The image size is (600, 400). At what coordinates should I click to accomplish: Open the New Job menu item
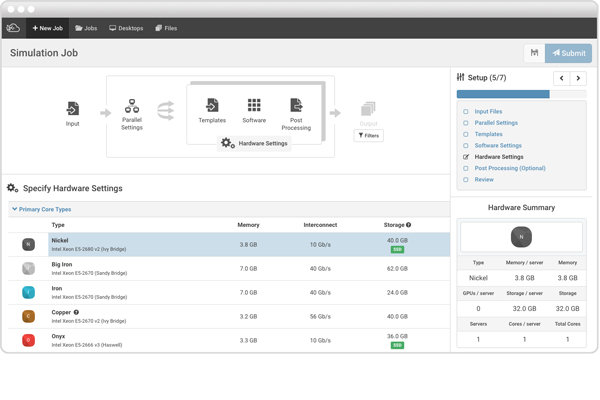[x=47, y=28]
